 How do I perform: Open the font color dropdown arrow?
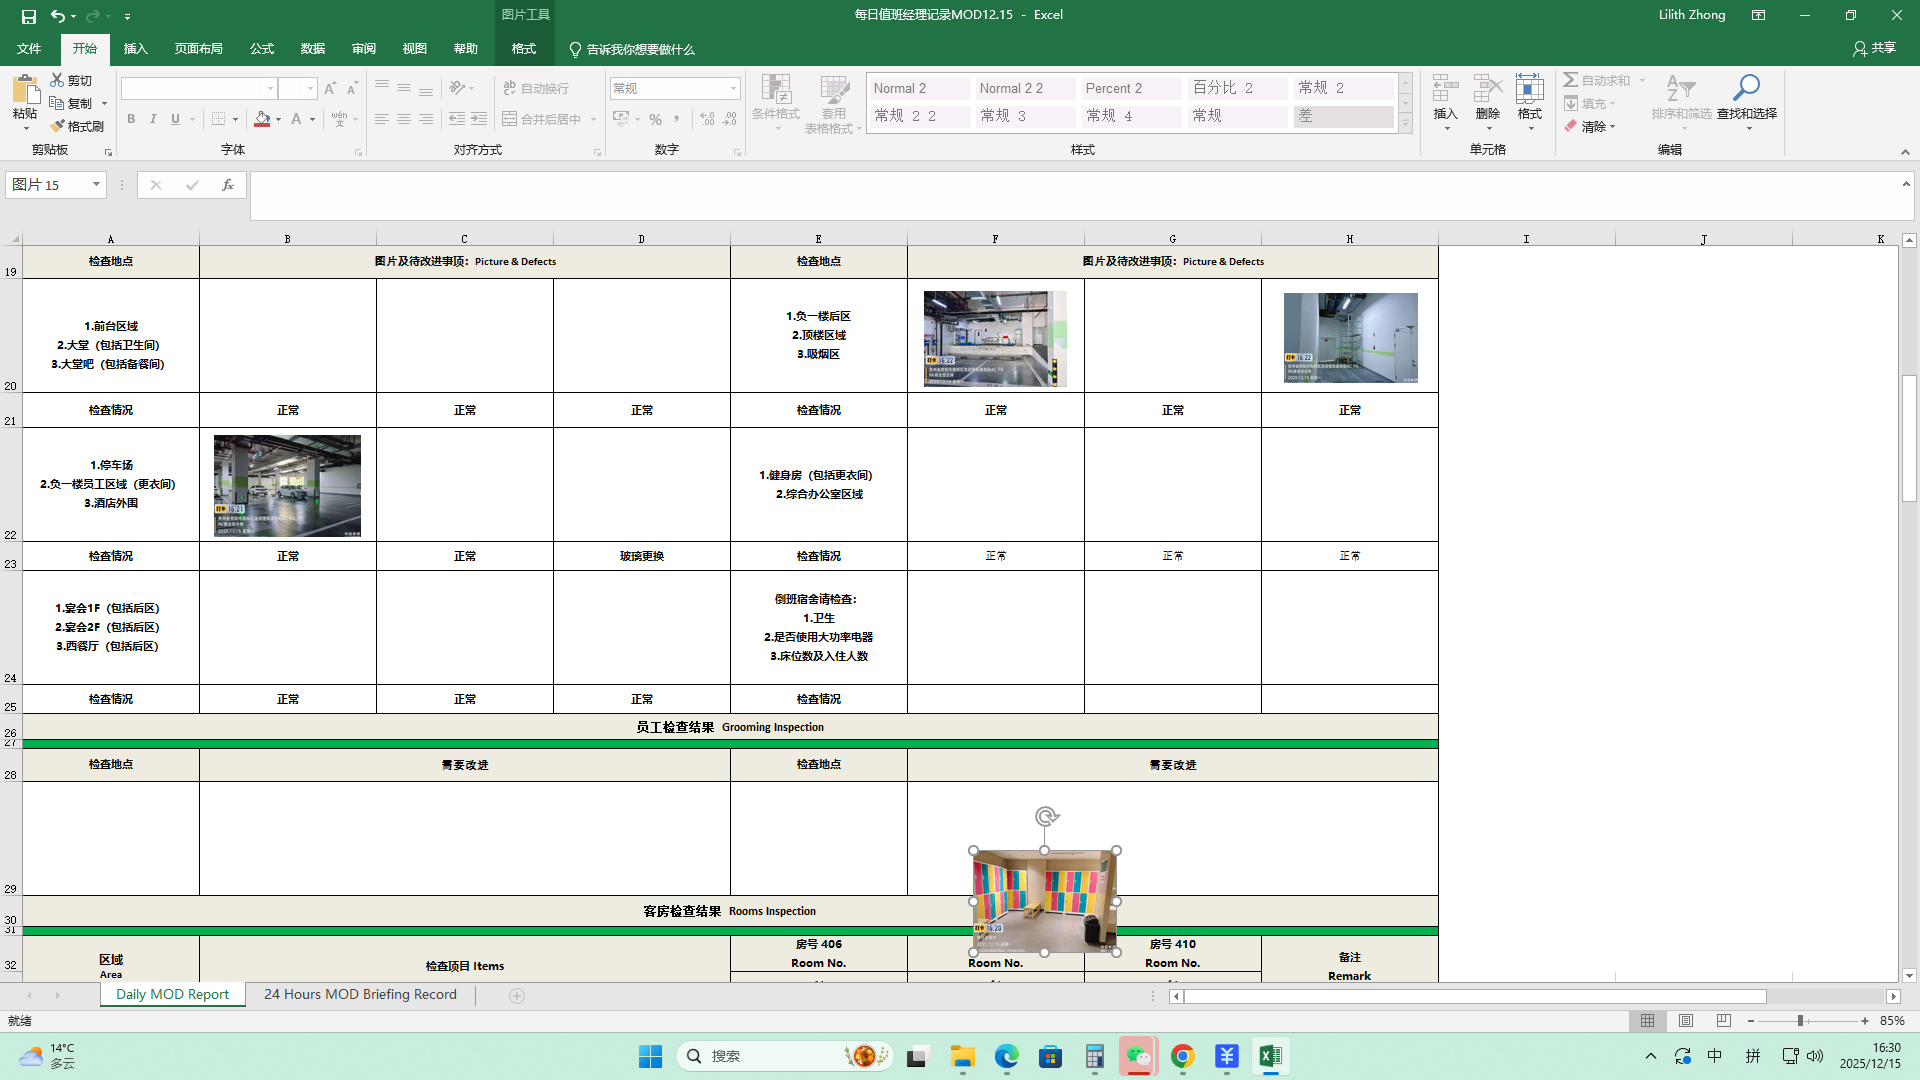[313, 120]
